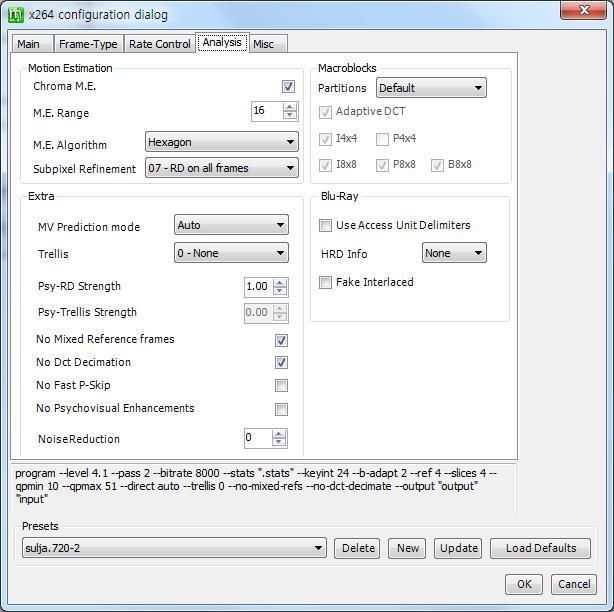Click the Psy-Trellis Strength up arrow

coord(280,309)
